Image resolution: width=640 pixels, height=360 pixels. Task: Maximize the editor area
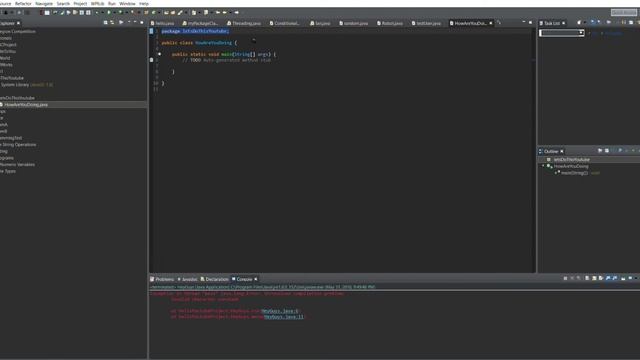(x=530, y=22)
